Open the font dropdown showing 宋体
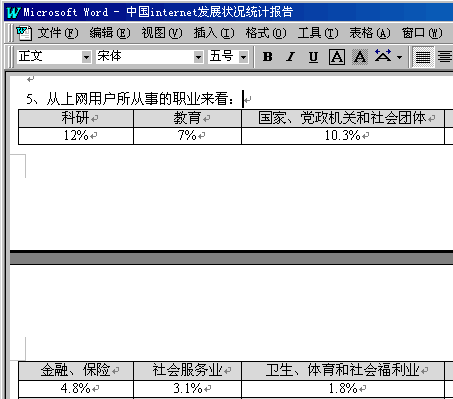 [x=198, y=57]
